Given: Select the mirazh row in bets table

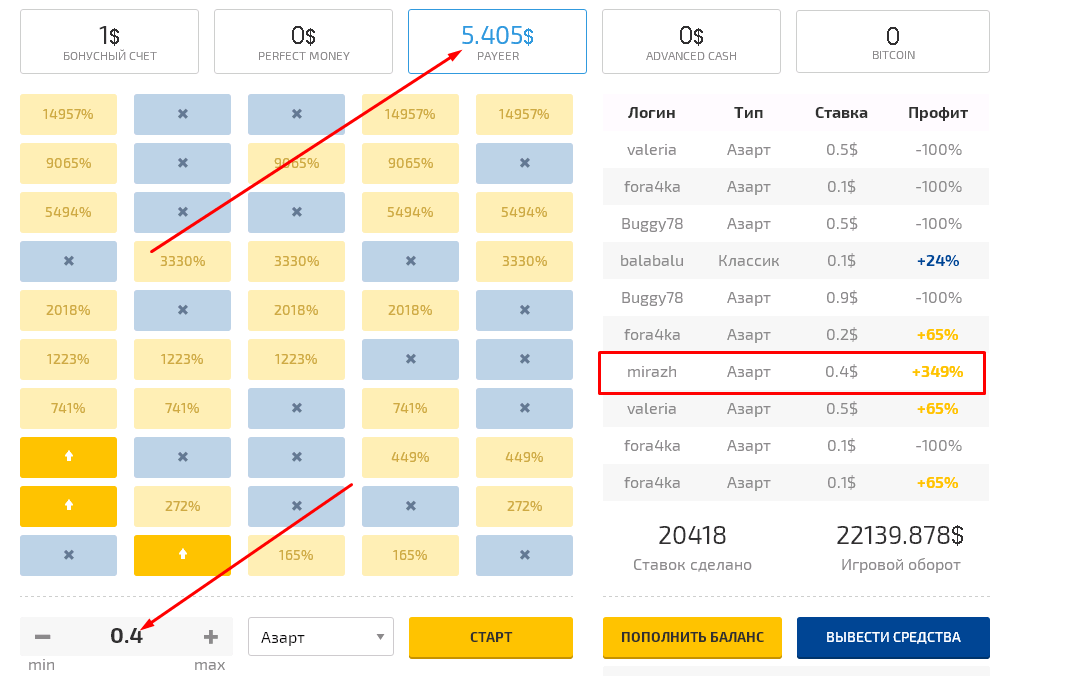Looking at the screenshot, I should pyautogui.click(x=792, y=372).
